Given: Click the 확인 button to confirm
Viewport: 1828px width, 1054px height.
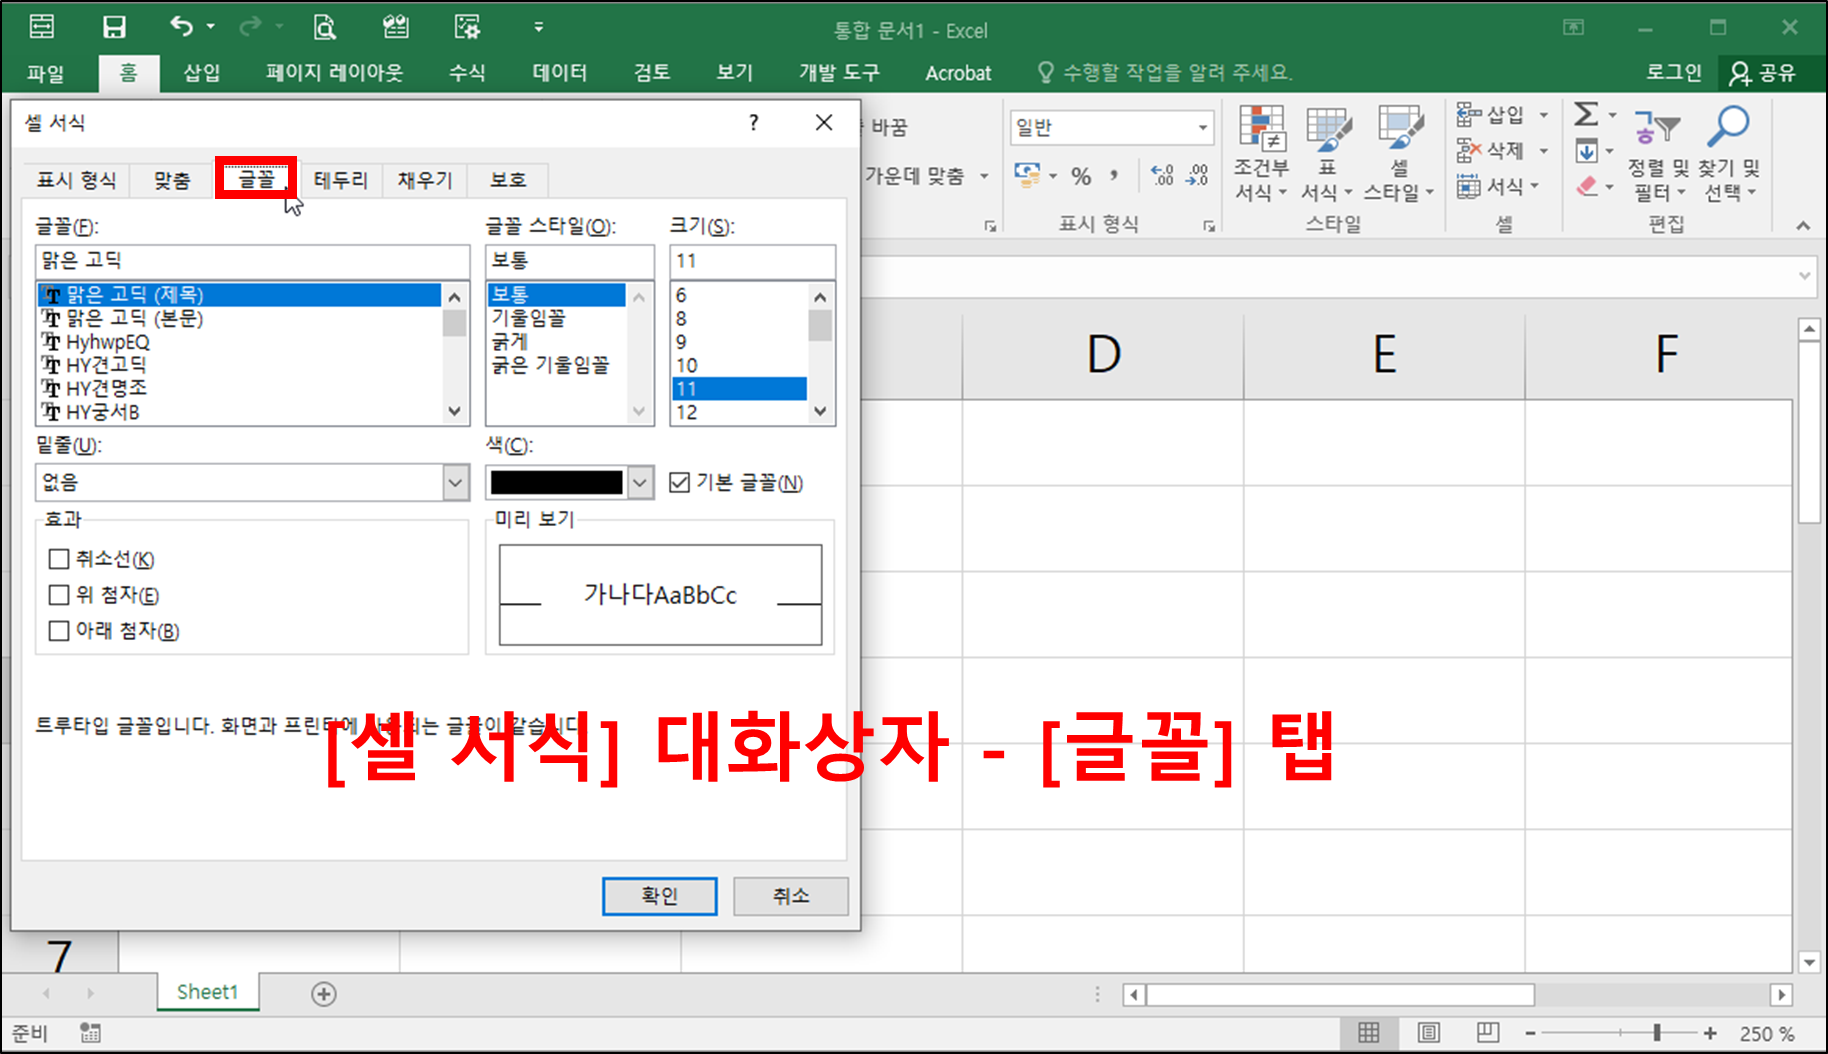Looking at the screenshot, I should [659, 896].
